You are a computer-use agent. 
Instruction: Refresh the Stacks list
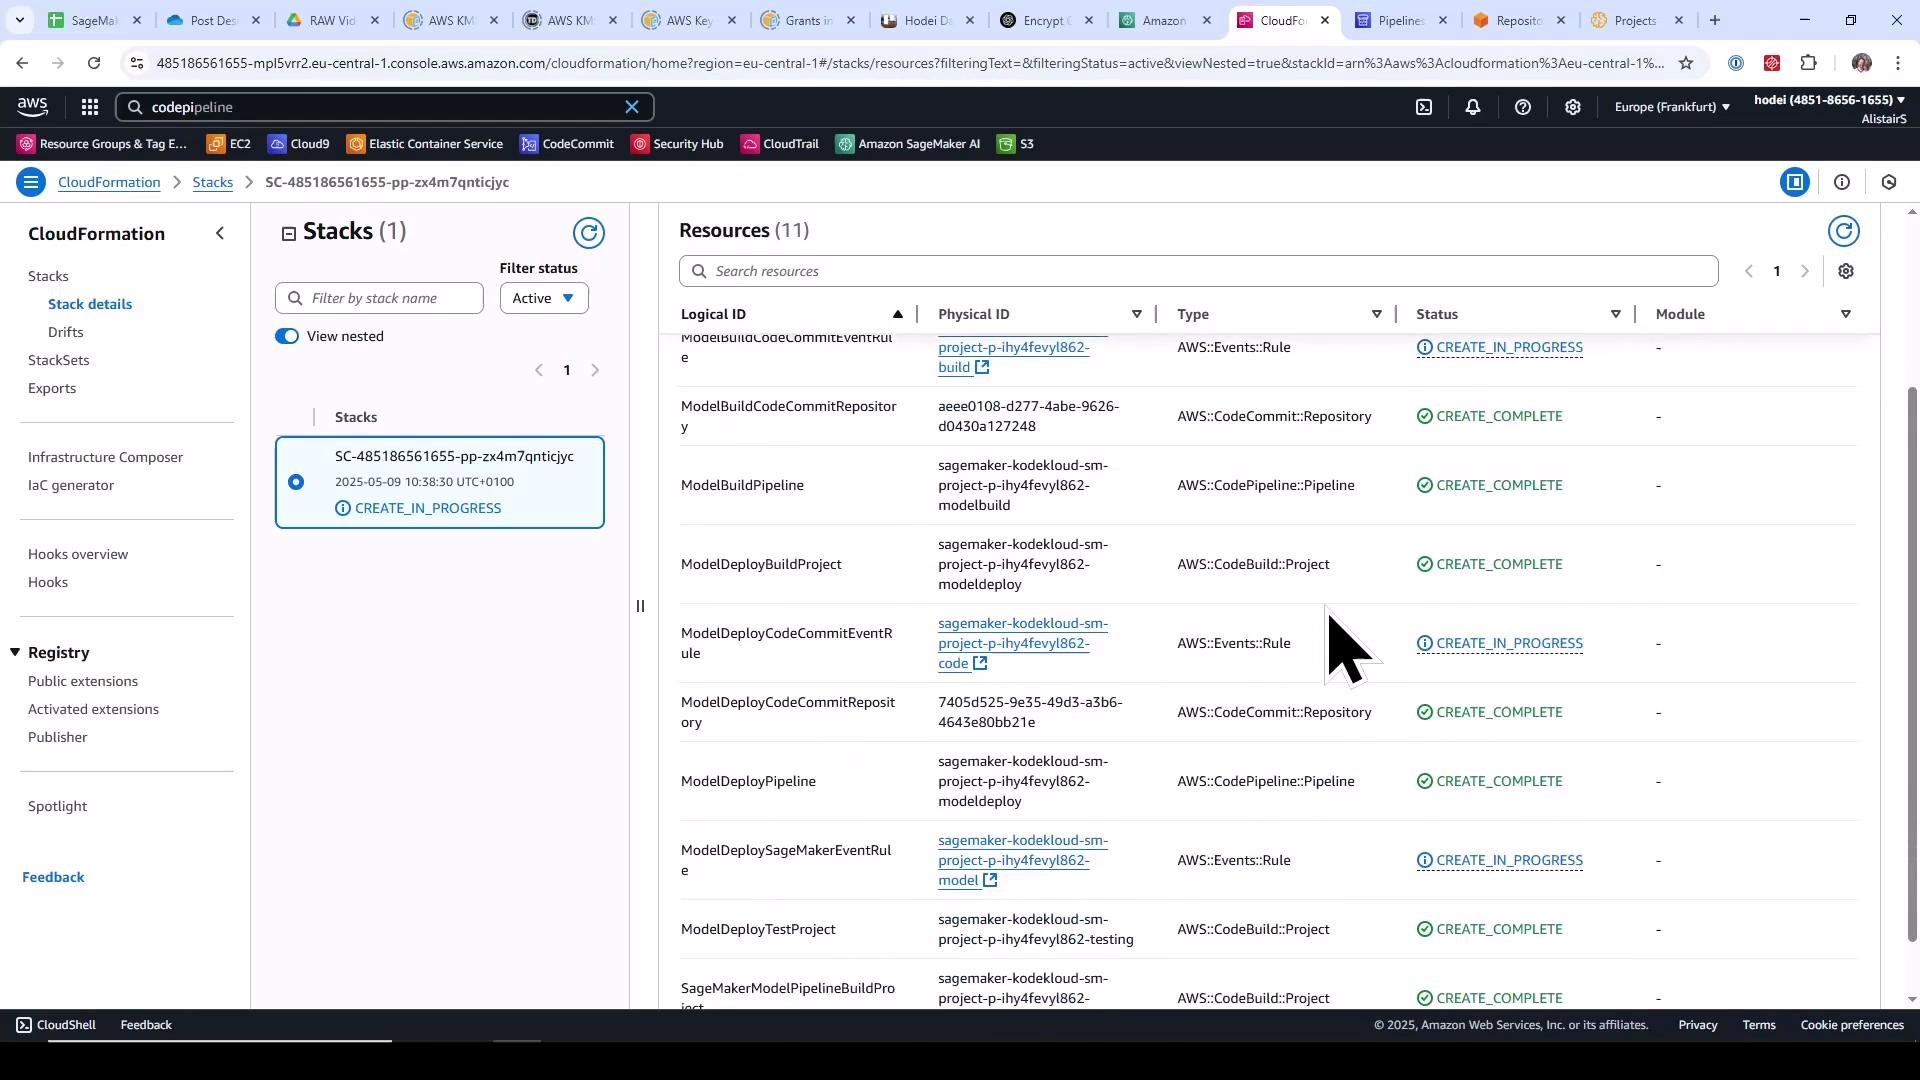point(589,233)
